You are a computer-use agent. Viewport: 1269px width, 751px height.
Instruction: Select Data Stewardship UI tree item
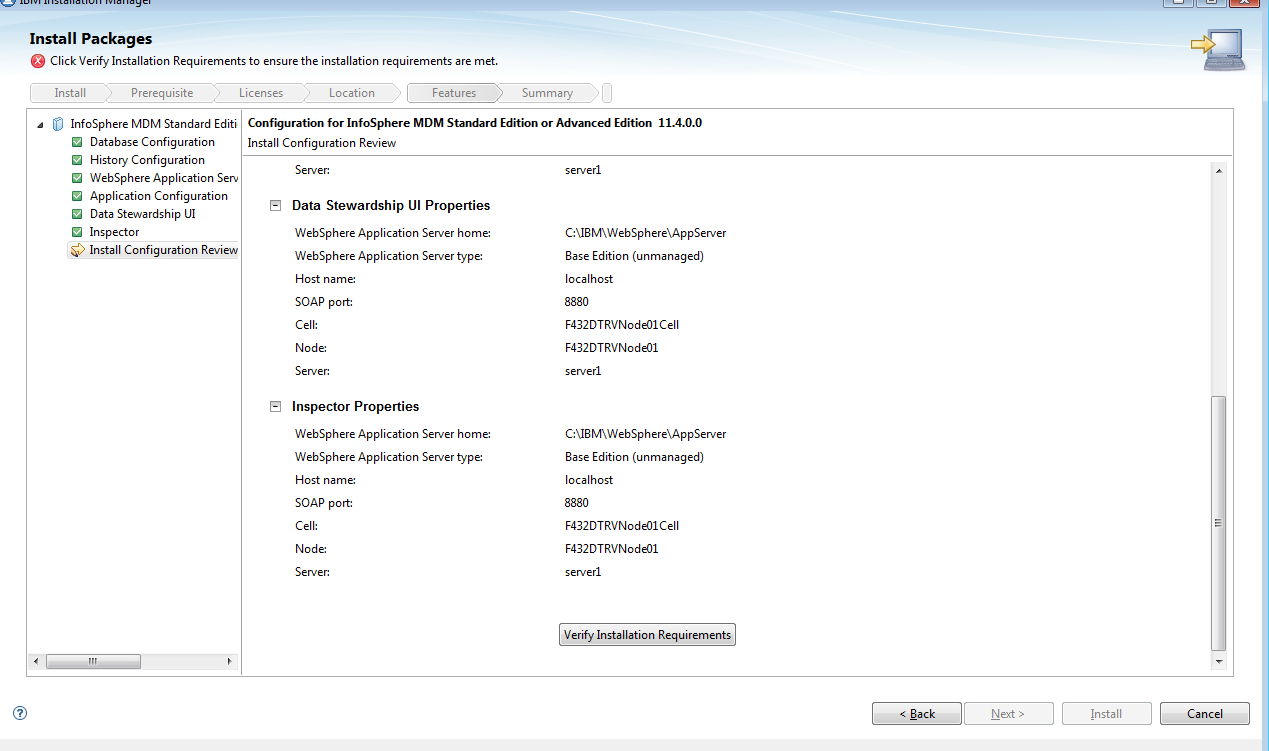pyautogui.click(x=142, y=214)
